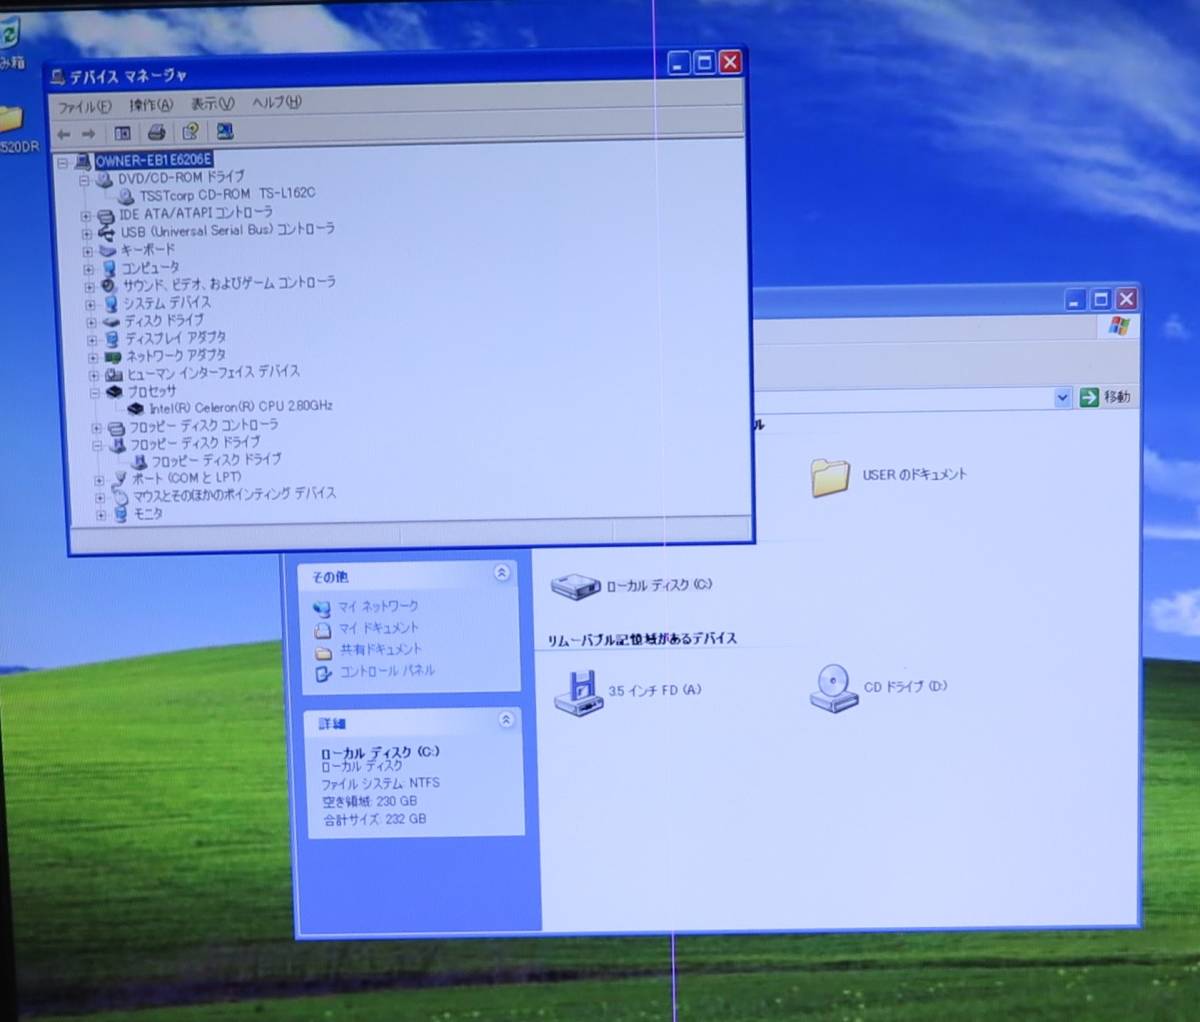This screenshot has width=1200, height=1022.
Task: Select the TSSTcorp CD-ROM TS-L162C drive icon
Action: [126, 196]
